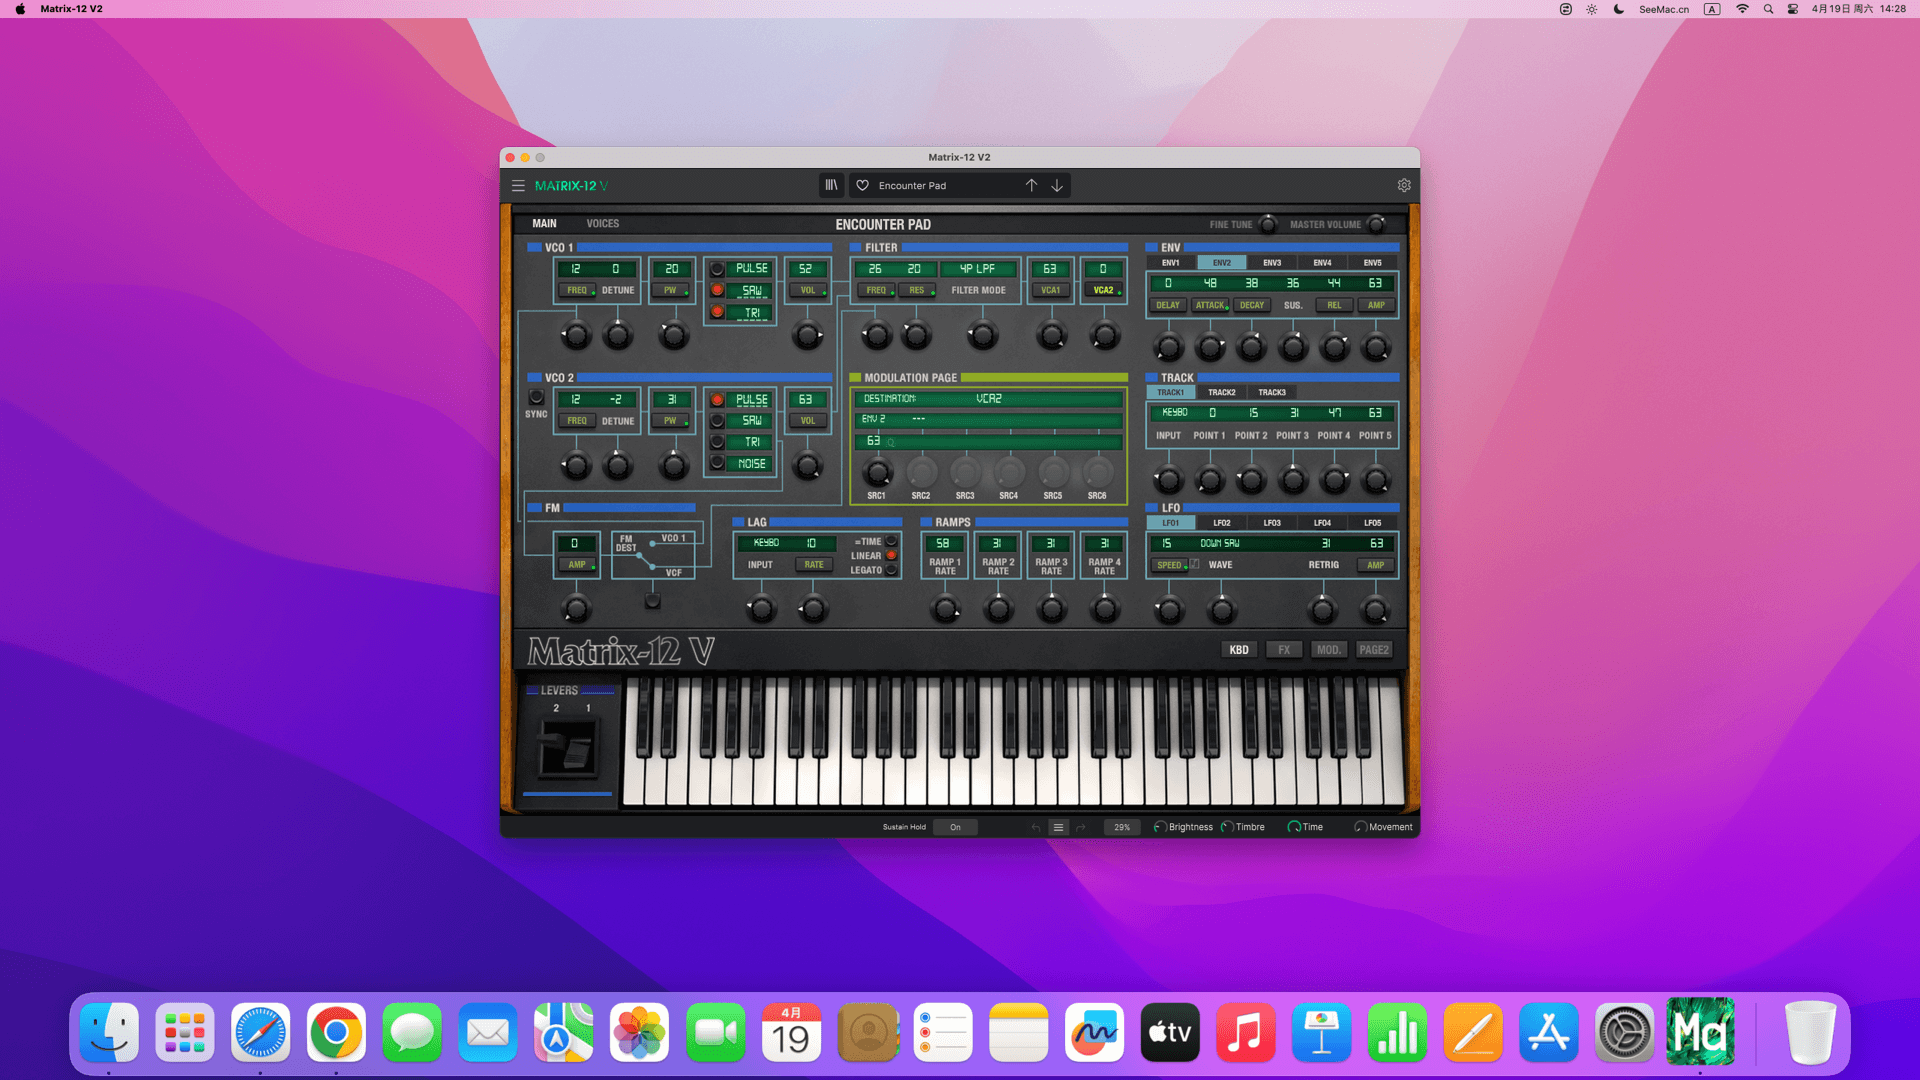This screenshot has width=1920, height=1080.
Task: Adjust the MASTER VOLUME knob
Action: tap(1377, 224)
